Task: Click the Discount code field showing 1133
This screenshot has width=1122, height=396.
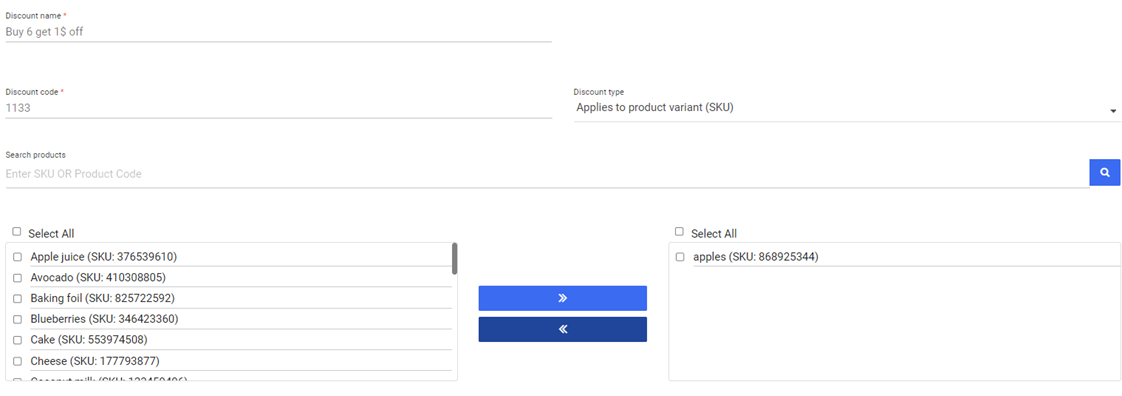Action: (278, 108)
